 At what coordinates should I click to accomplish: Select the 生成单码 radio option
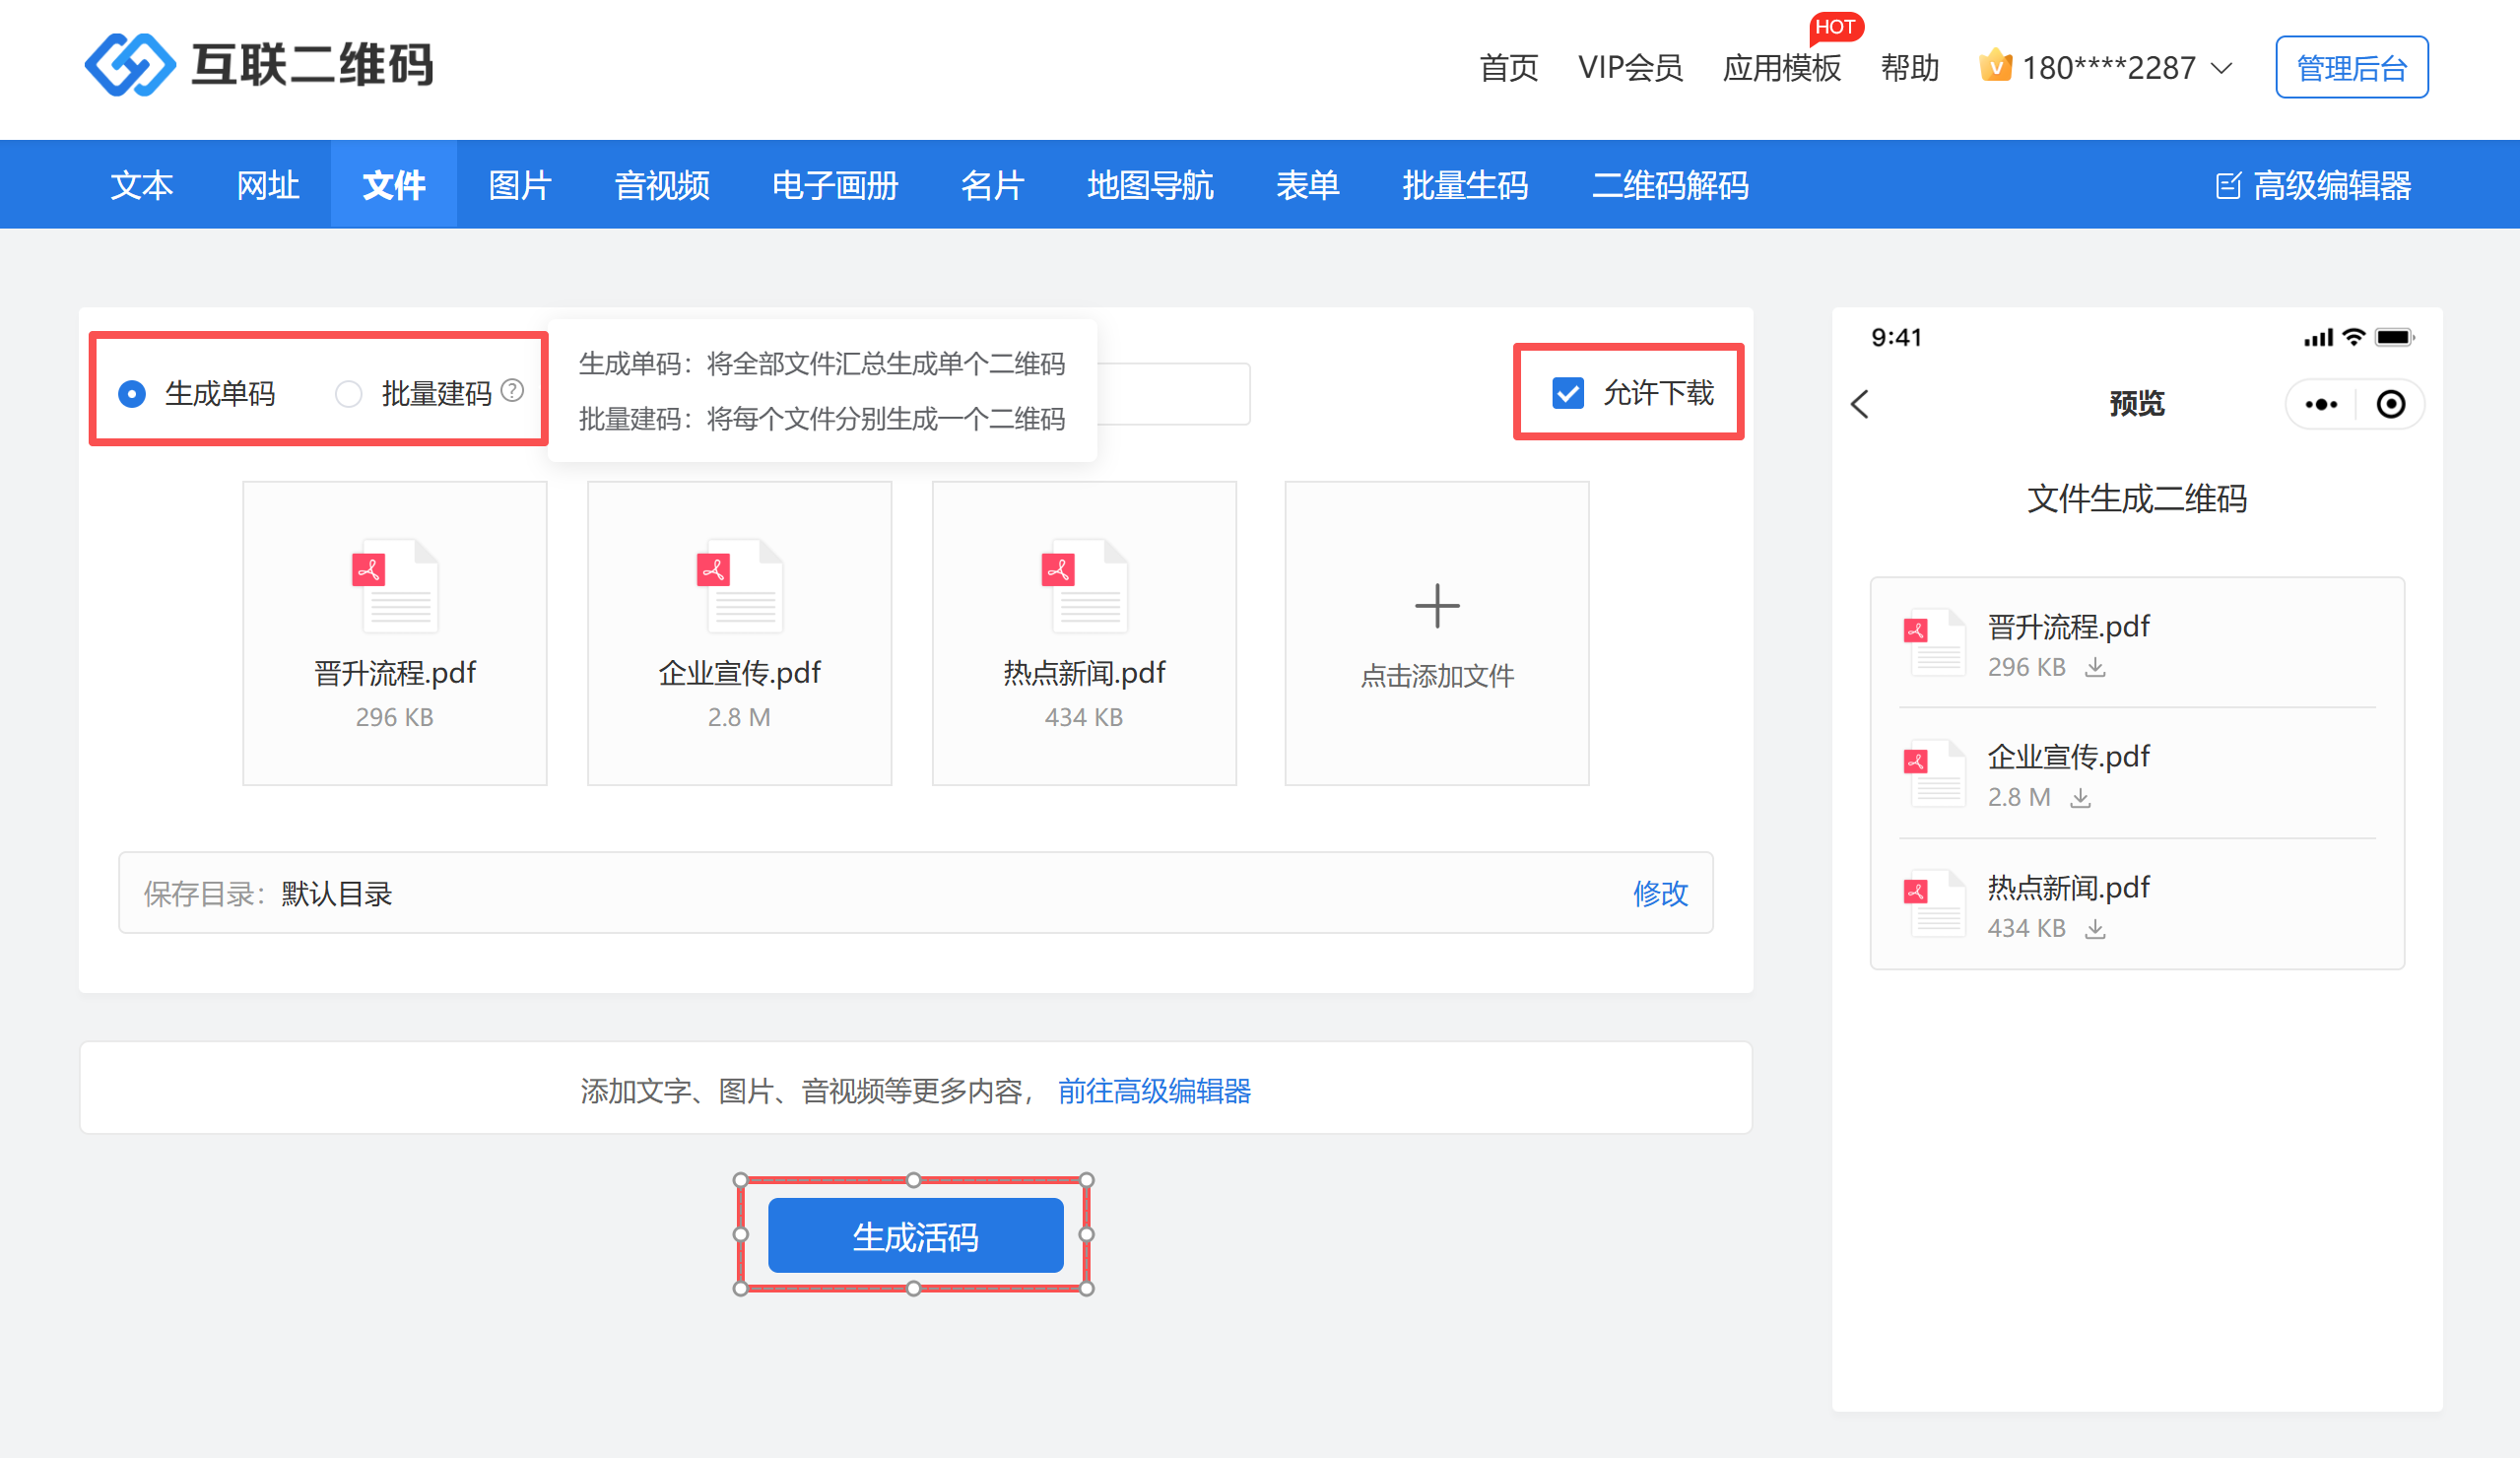coord(131,394)
